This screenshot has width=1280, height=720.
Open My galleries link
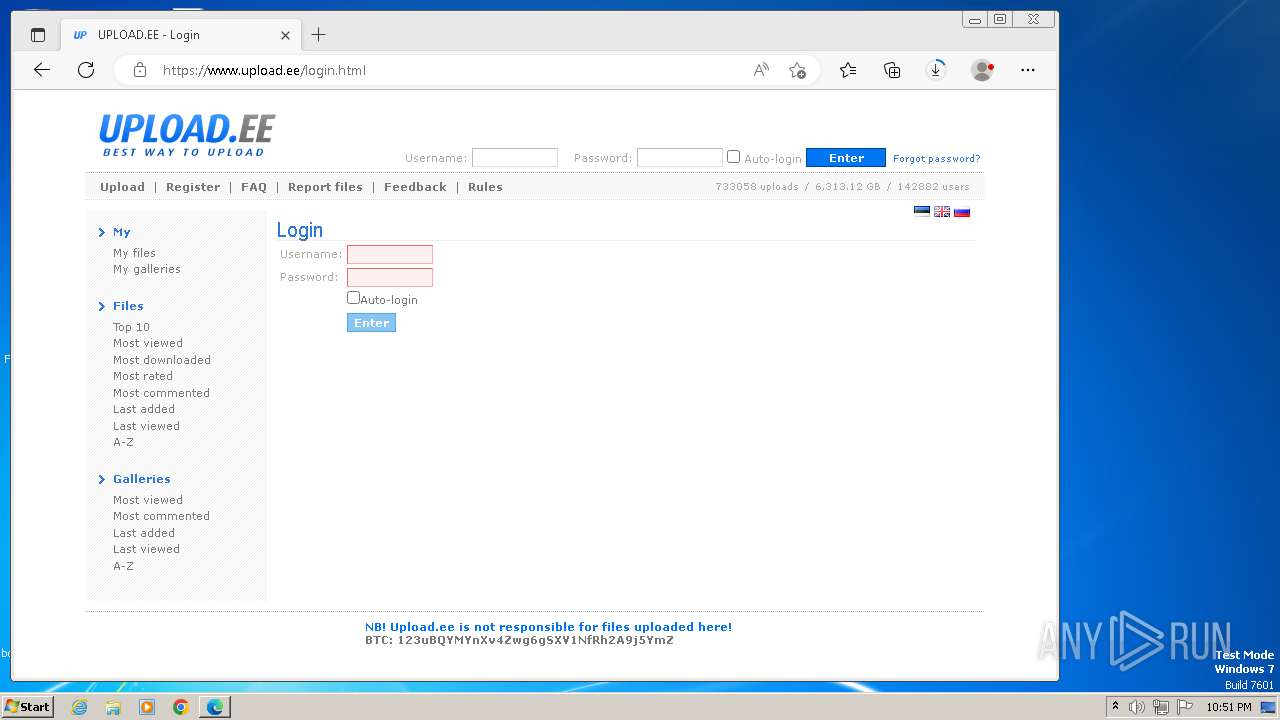coord(147,269)
